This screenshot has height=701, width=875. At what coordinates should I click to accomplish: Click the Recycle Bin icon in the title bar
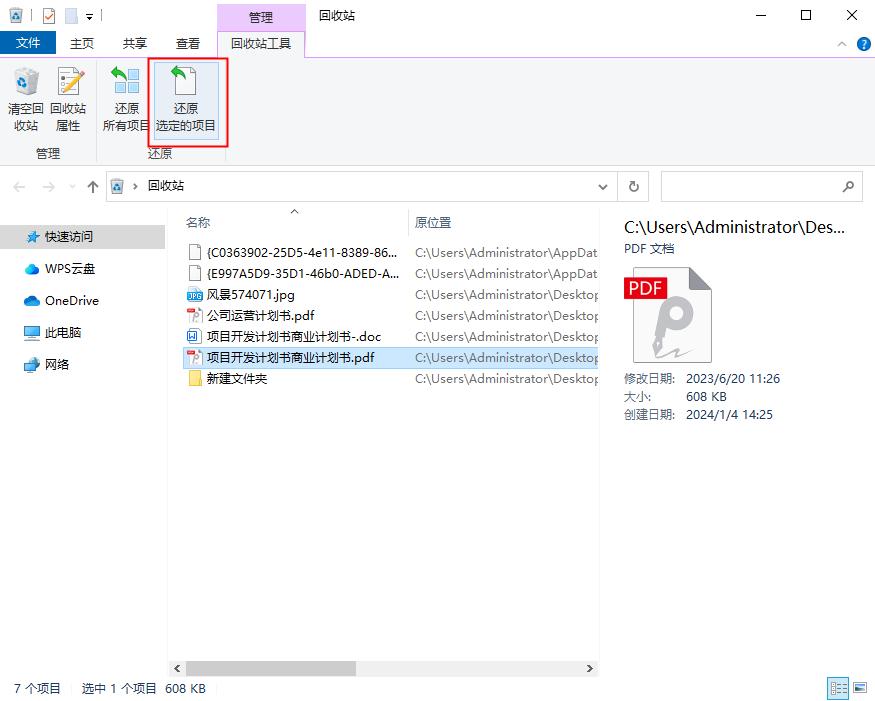tap(16, 15)
